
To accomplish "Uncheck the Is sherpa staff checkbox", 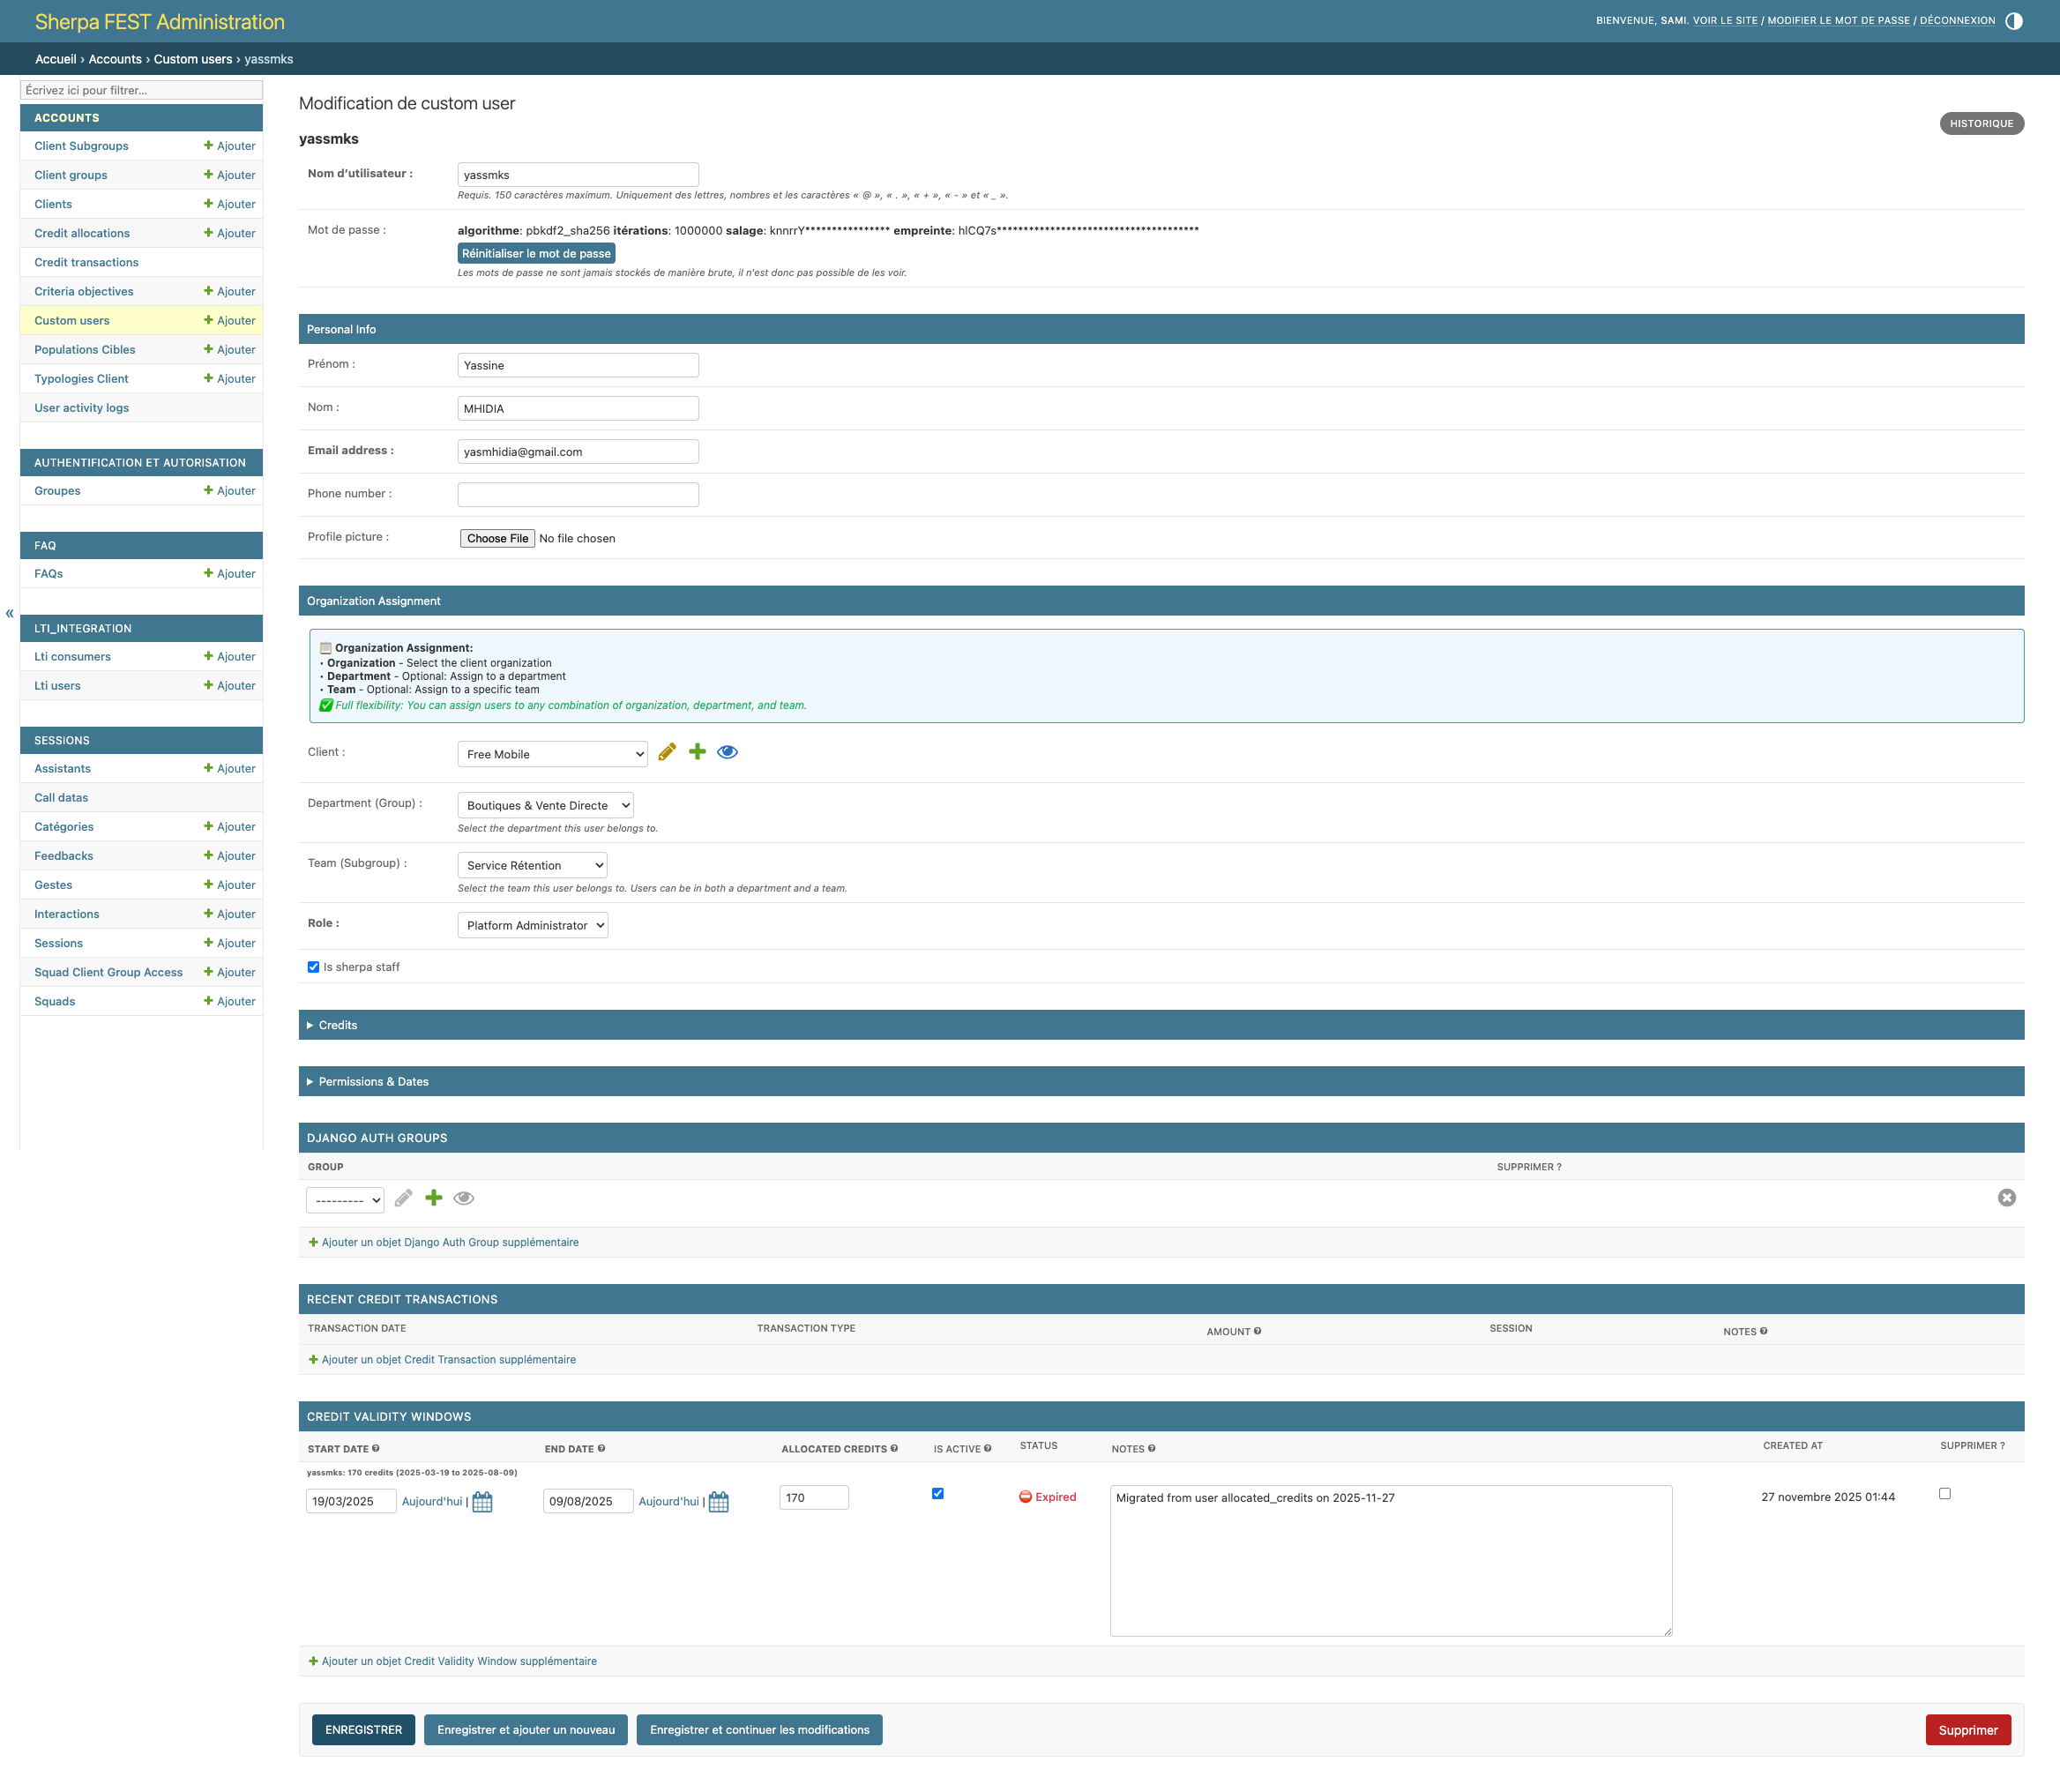I will [x=314, y=967].
